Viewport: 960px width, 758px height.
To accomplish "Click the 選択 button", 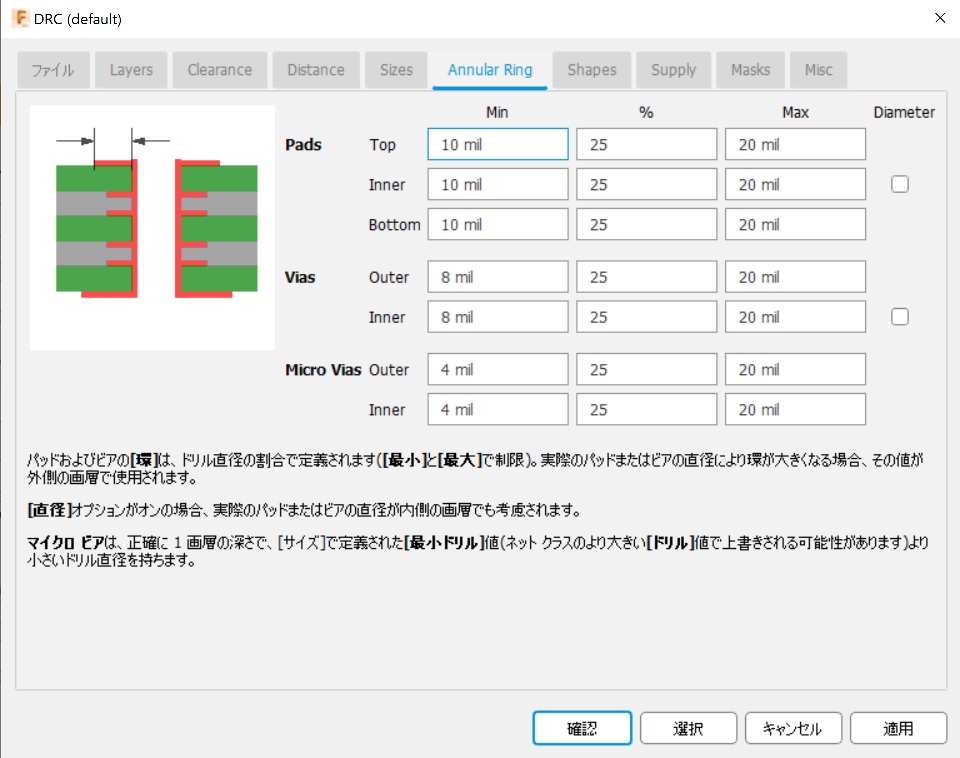I will tap(688, 728).
